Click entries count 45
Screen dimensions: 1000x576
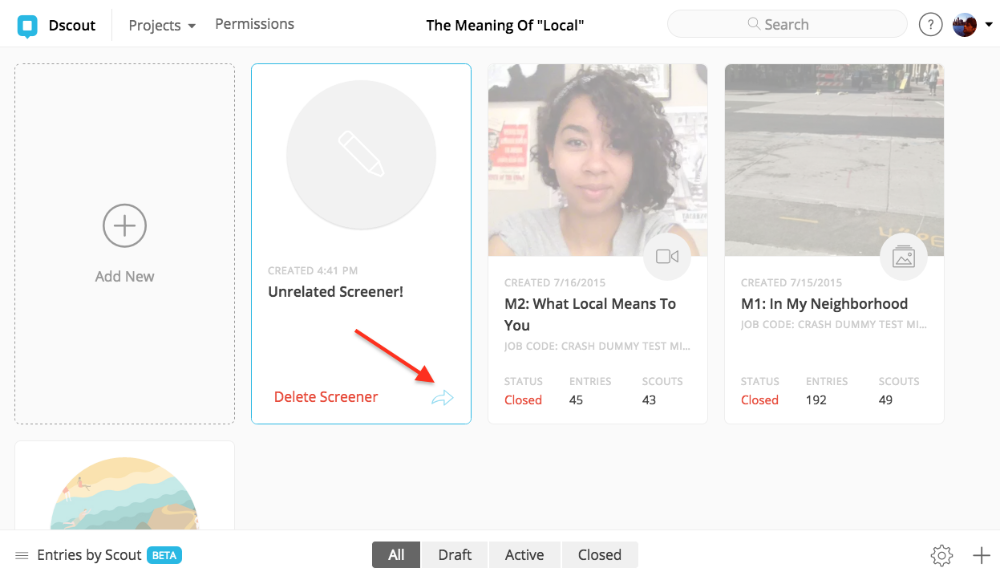[576, 400]
